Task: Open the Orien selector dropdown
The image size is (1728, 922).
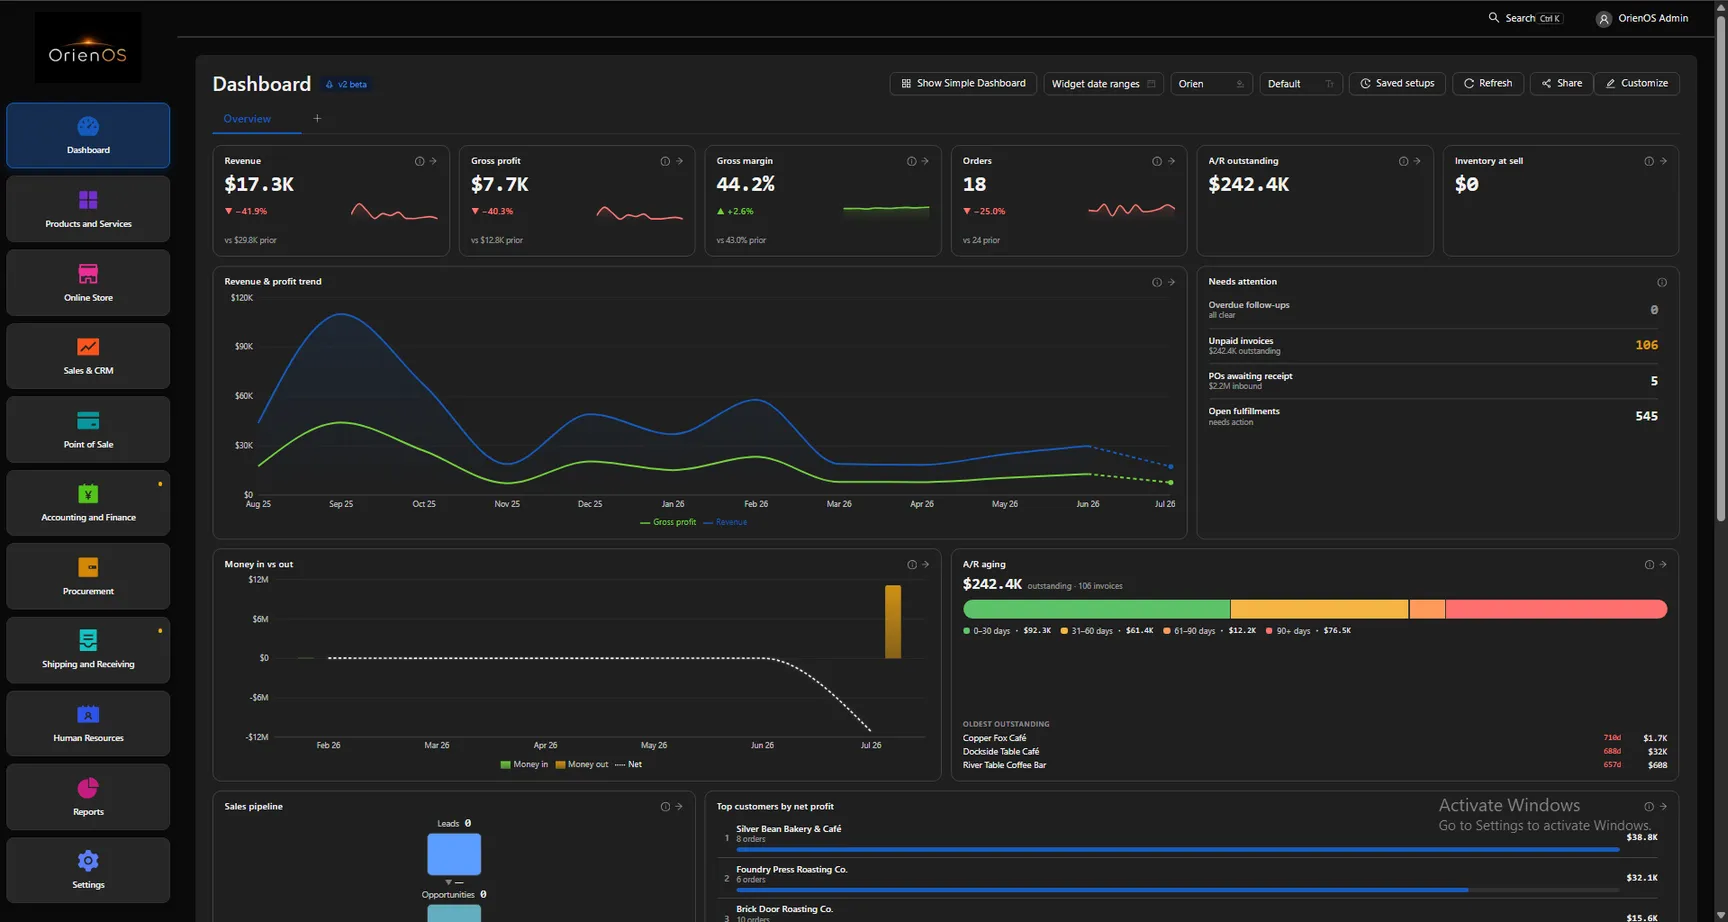Action: point(1211,84)
